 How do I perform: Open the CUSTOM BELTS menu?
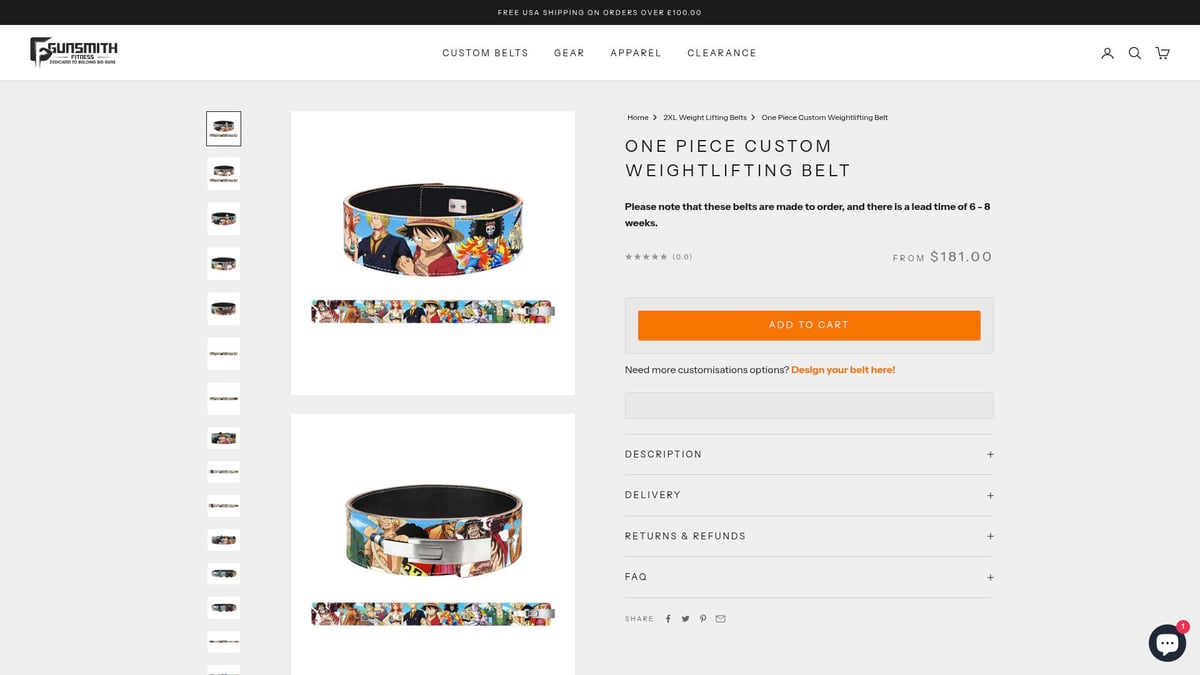pyautogui.click(x=485, y=53)
